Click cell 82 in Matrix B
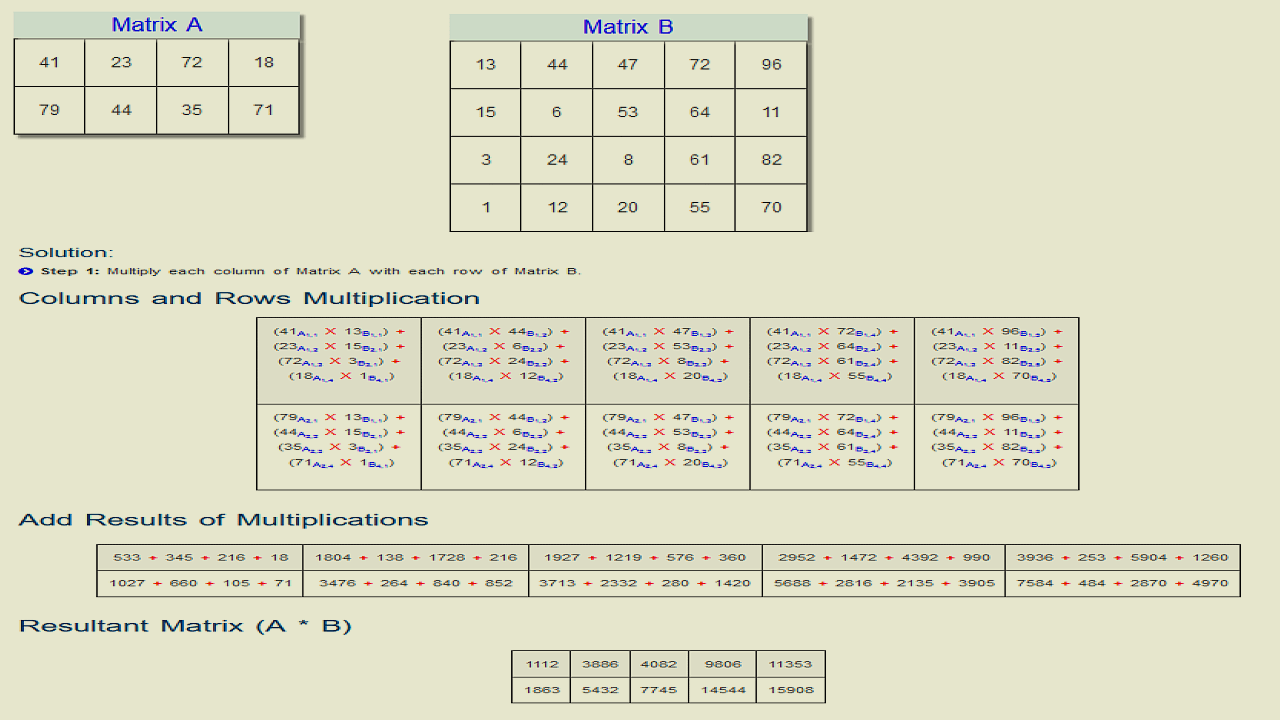Viewport: 1280px width, 720px height. coord(771,160)
